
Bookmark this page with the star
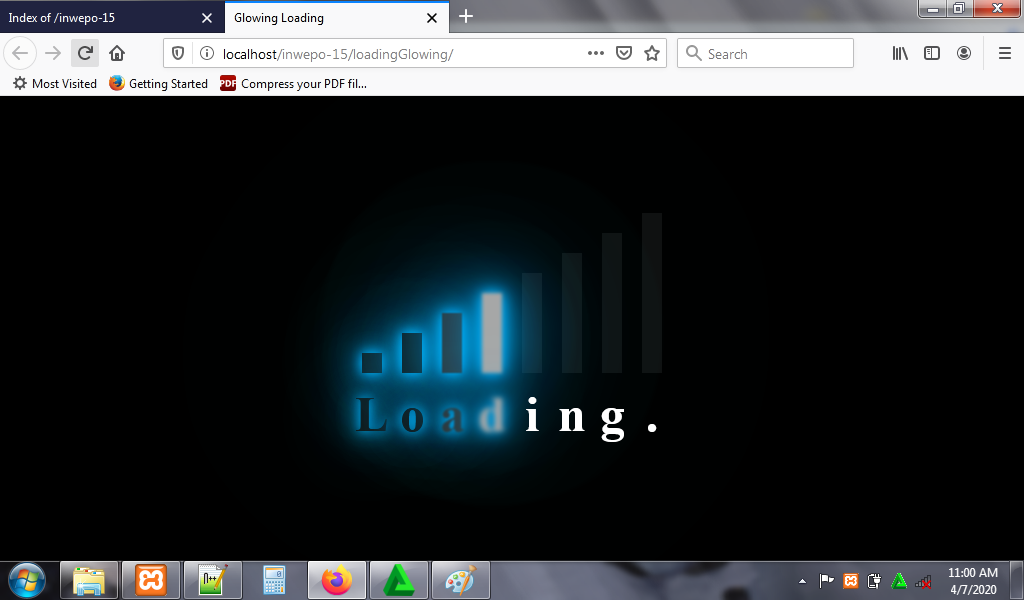652,53
